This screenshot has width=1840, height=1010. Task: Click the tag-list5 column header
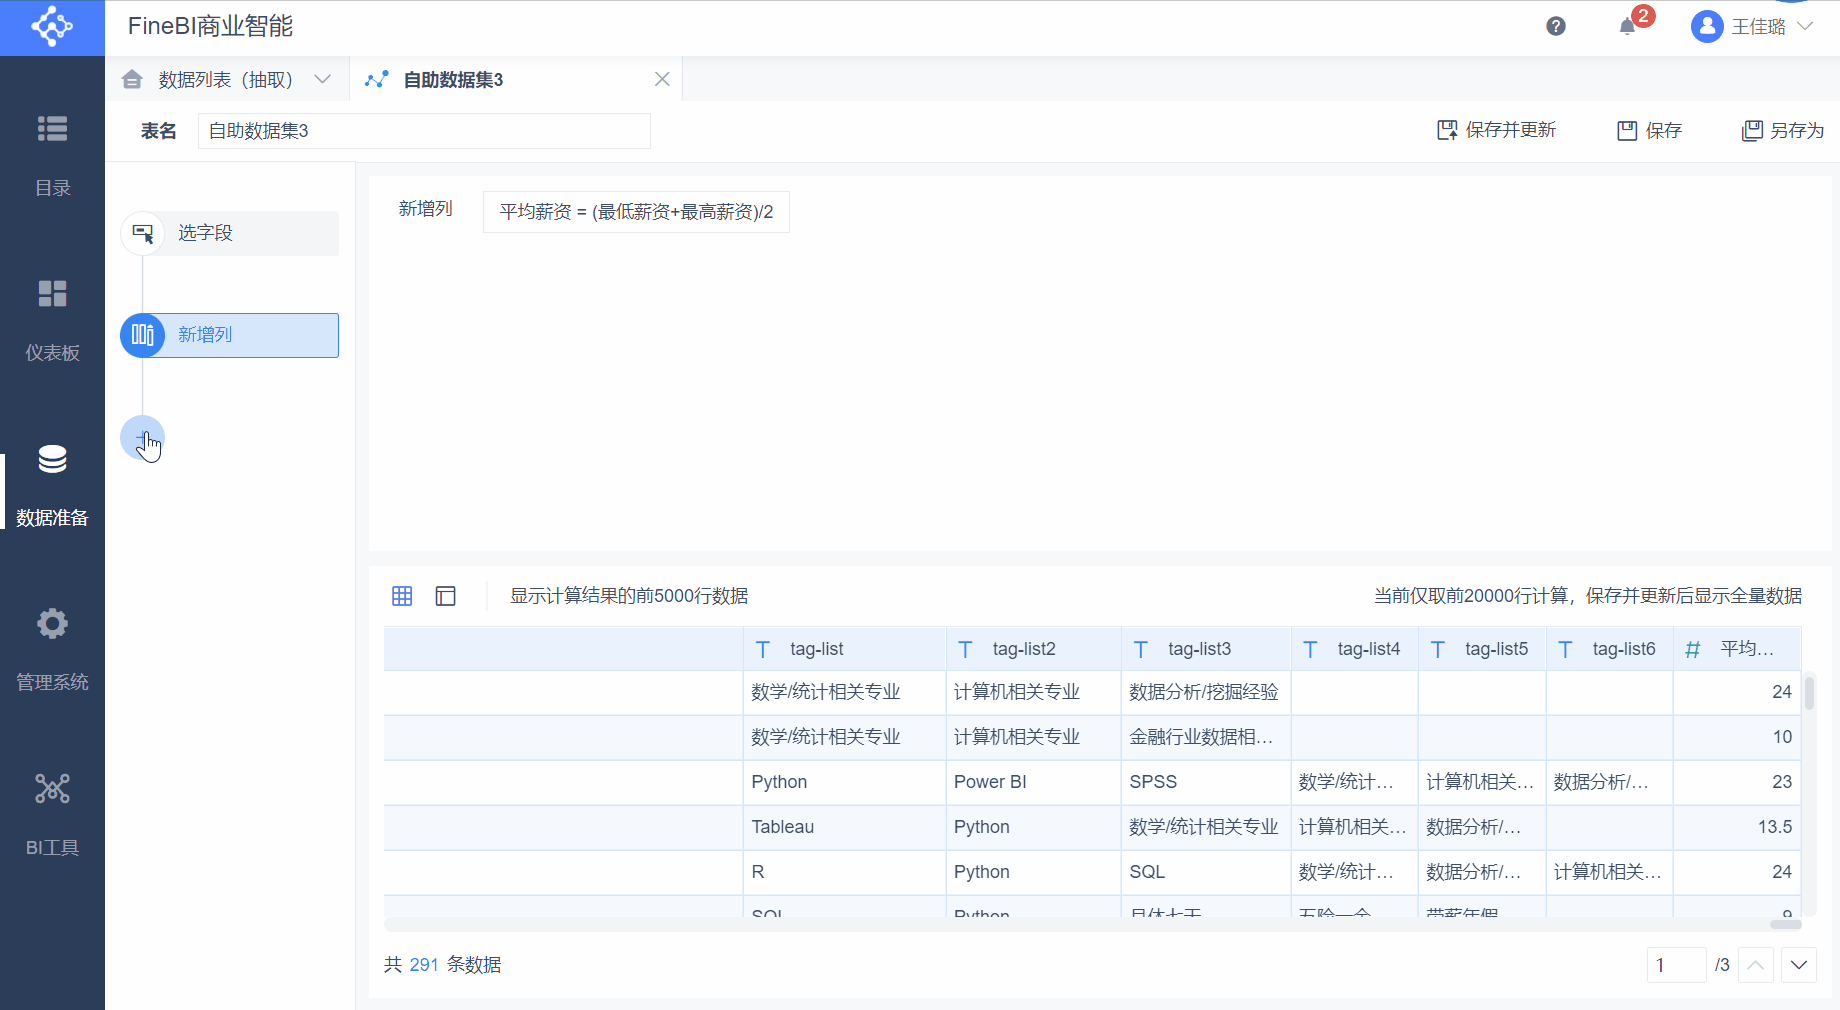click(1482, 649)
